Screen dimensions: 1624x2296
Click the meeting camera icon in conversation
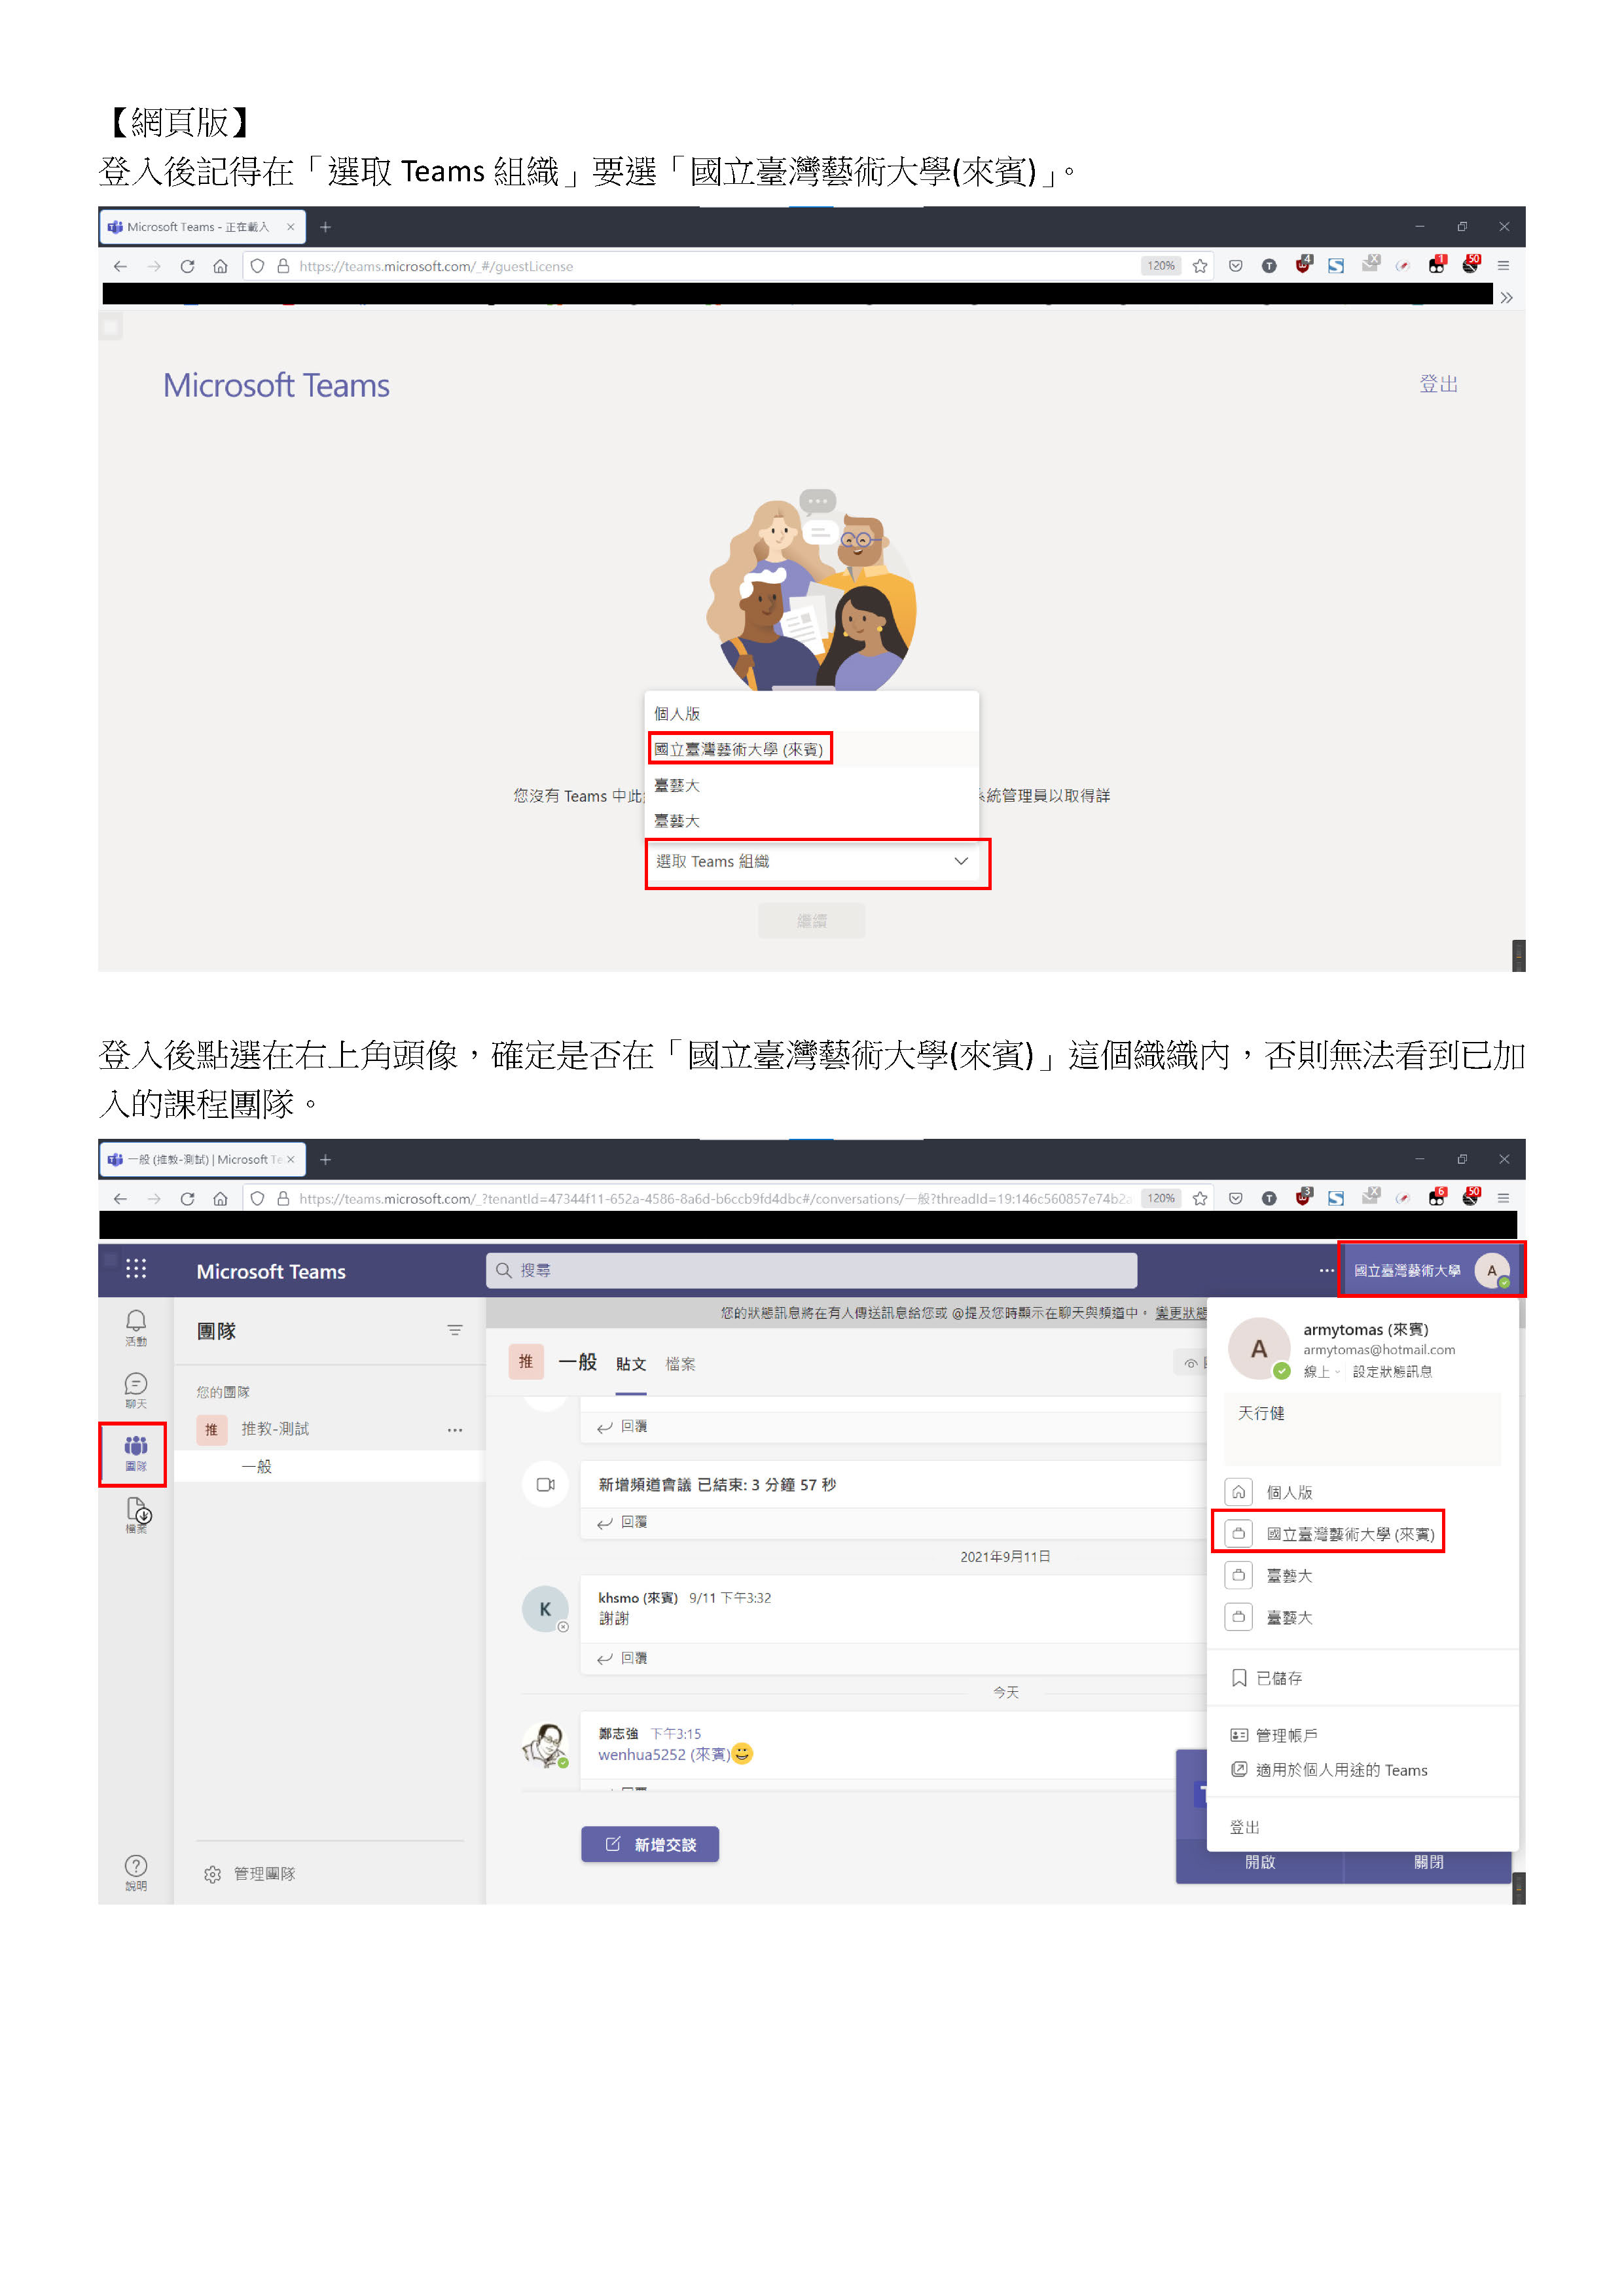tap(546, 1485)
